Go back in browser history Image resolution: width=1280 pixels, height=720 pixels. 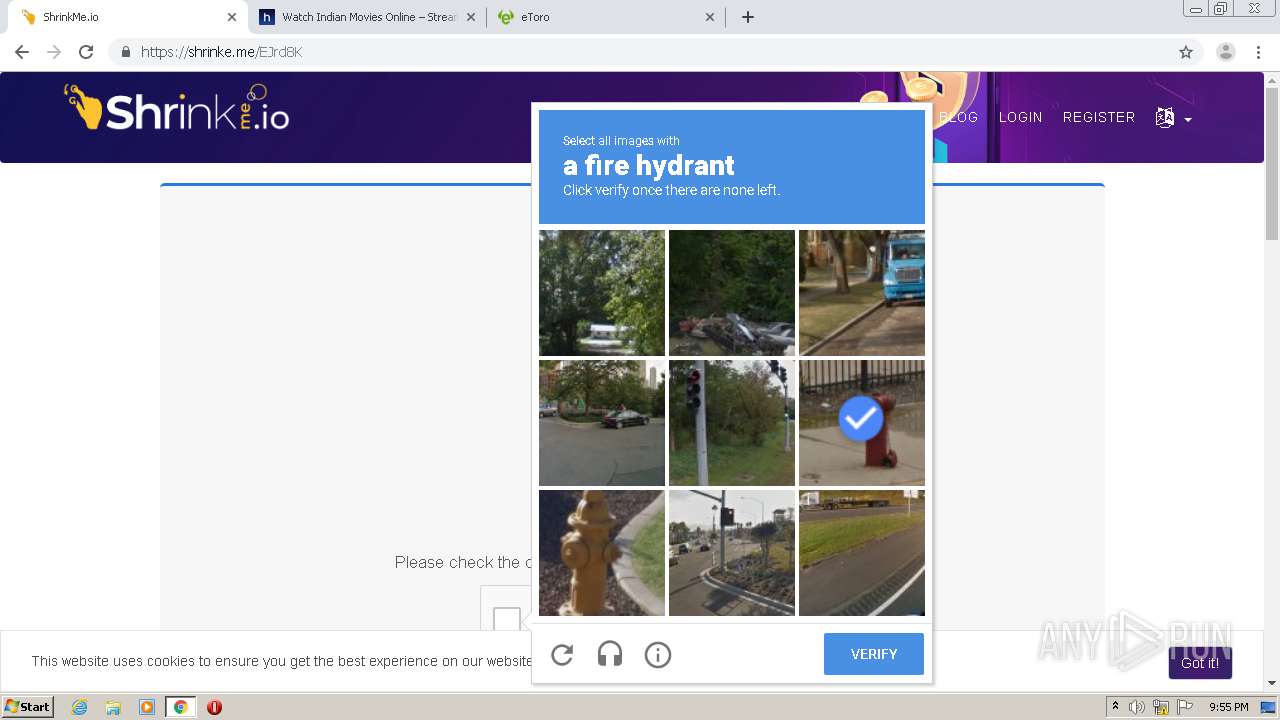coord(22,52)
